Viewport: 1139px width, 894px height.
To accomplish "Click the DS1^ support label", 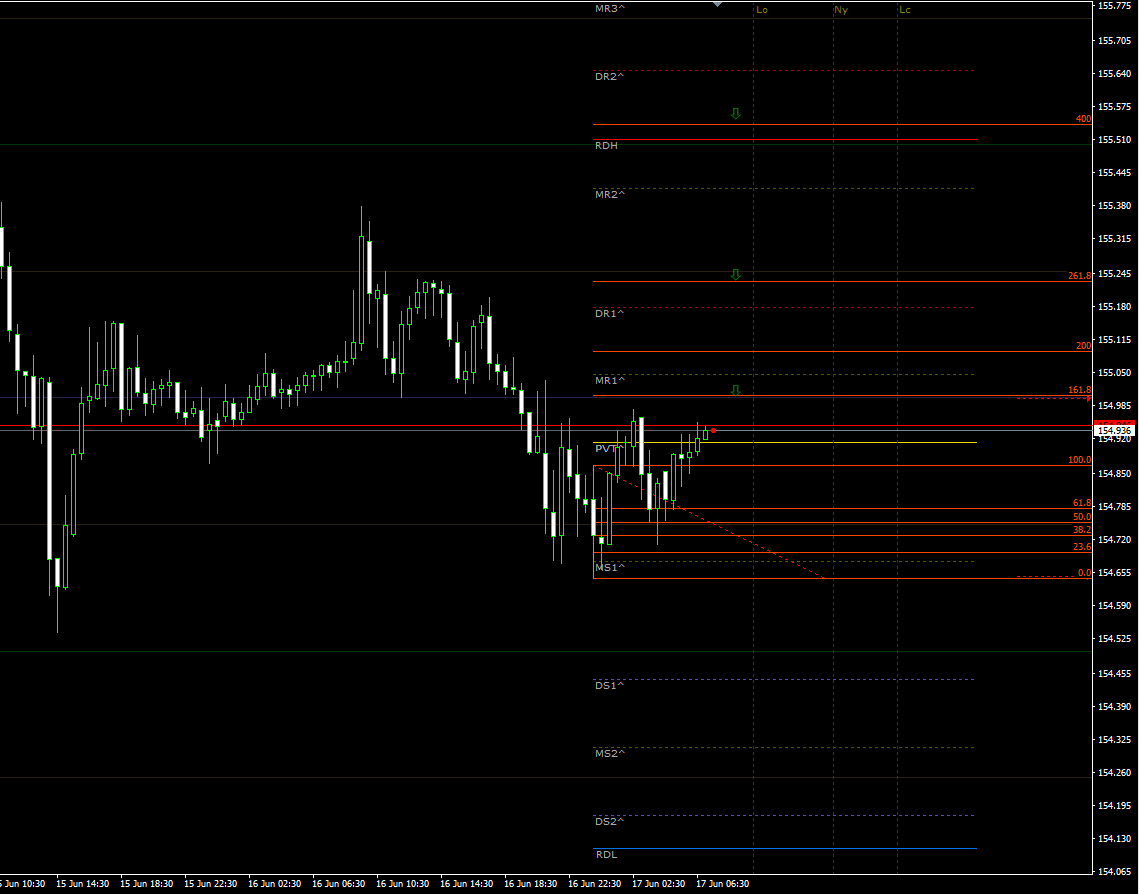I will click(609, 686).
